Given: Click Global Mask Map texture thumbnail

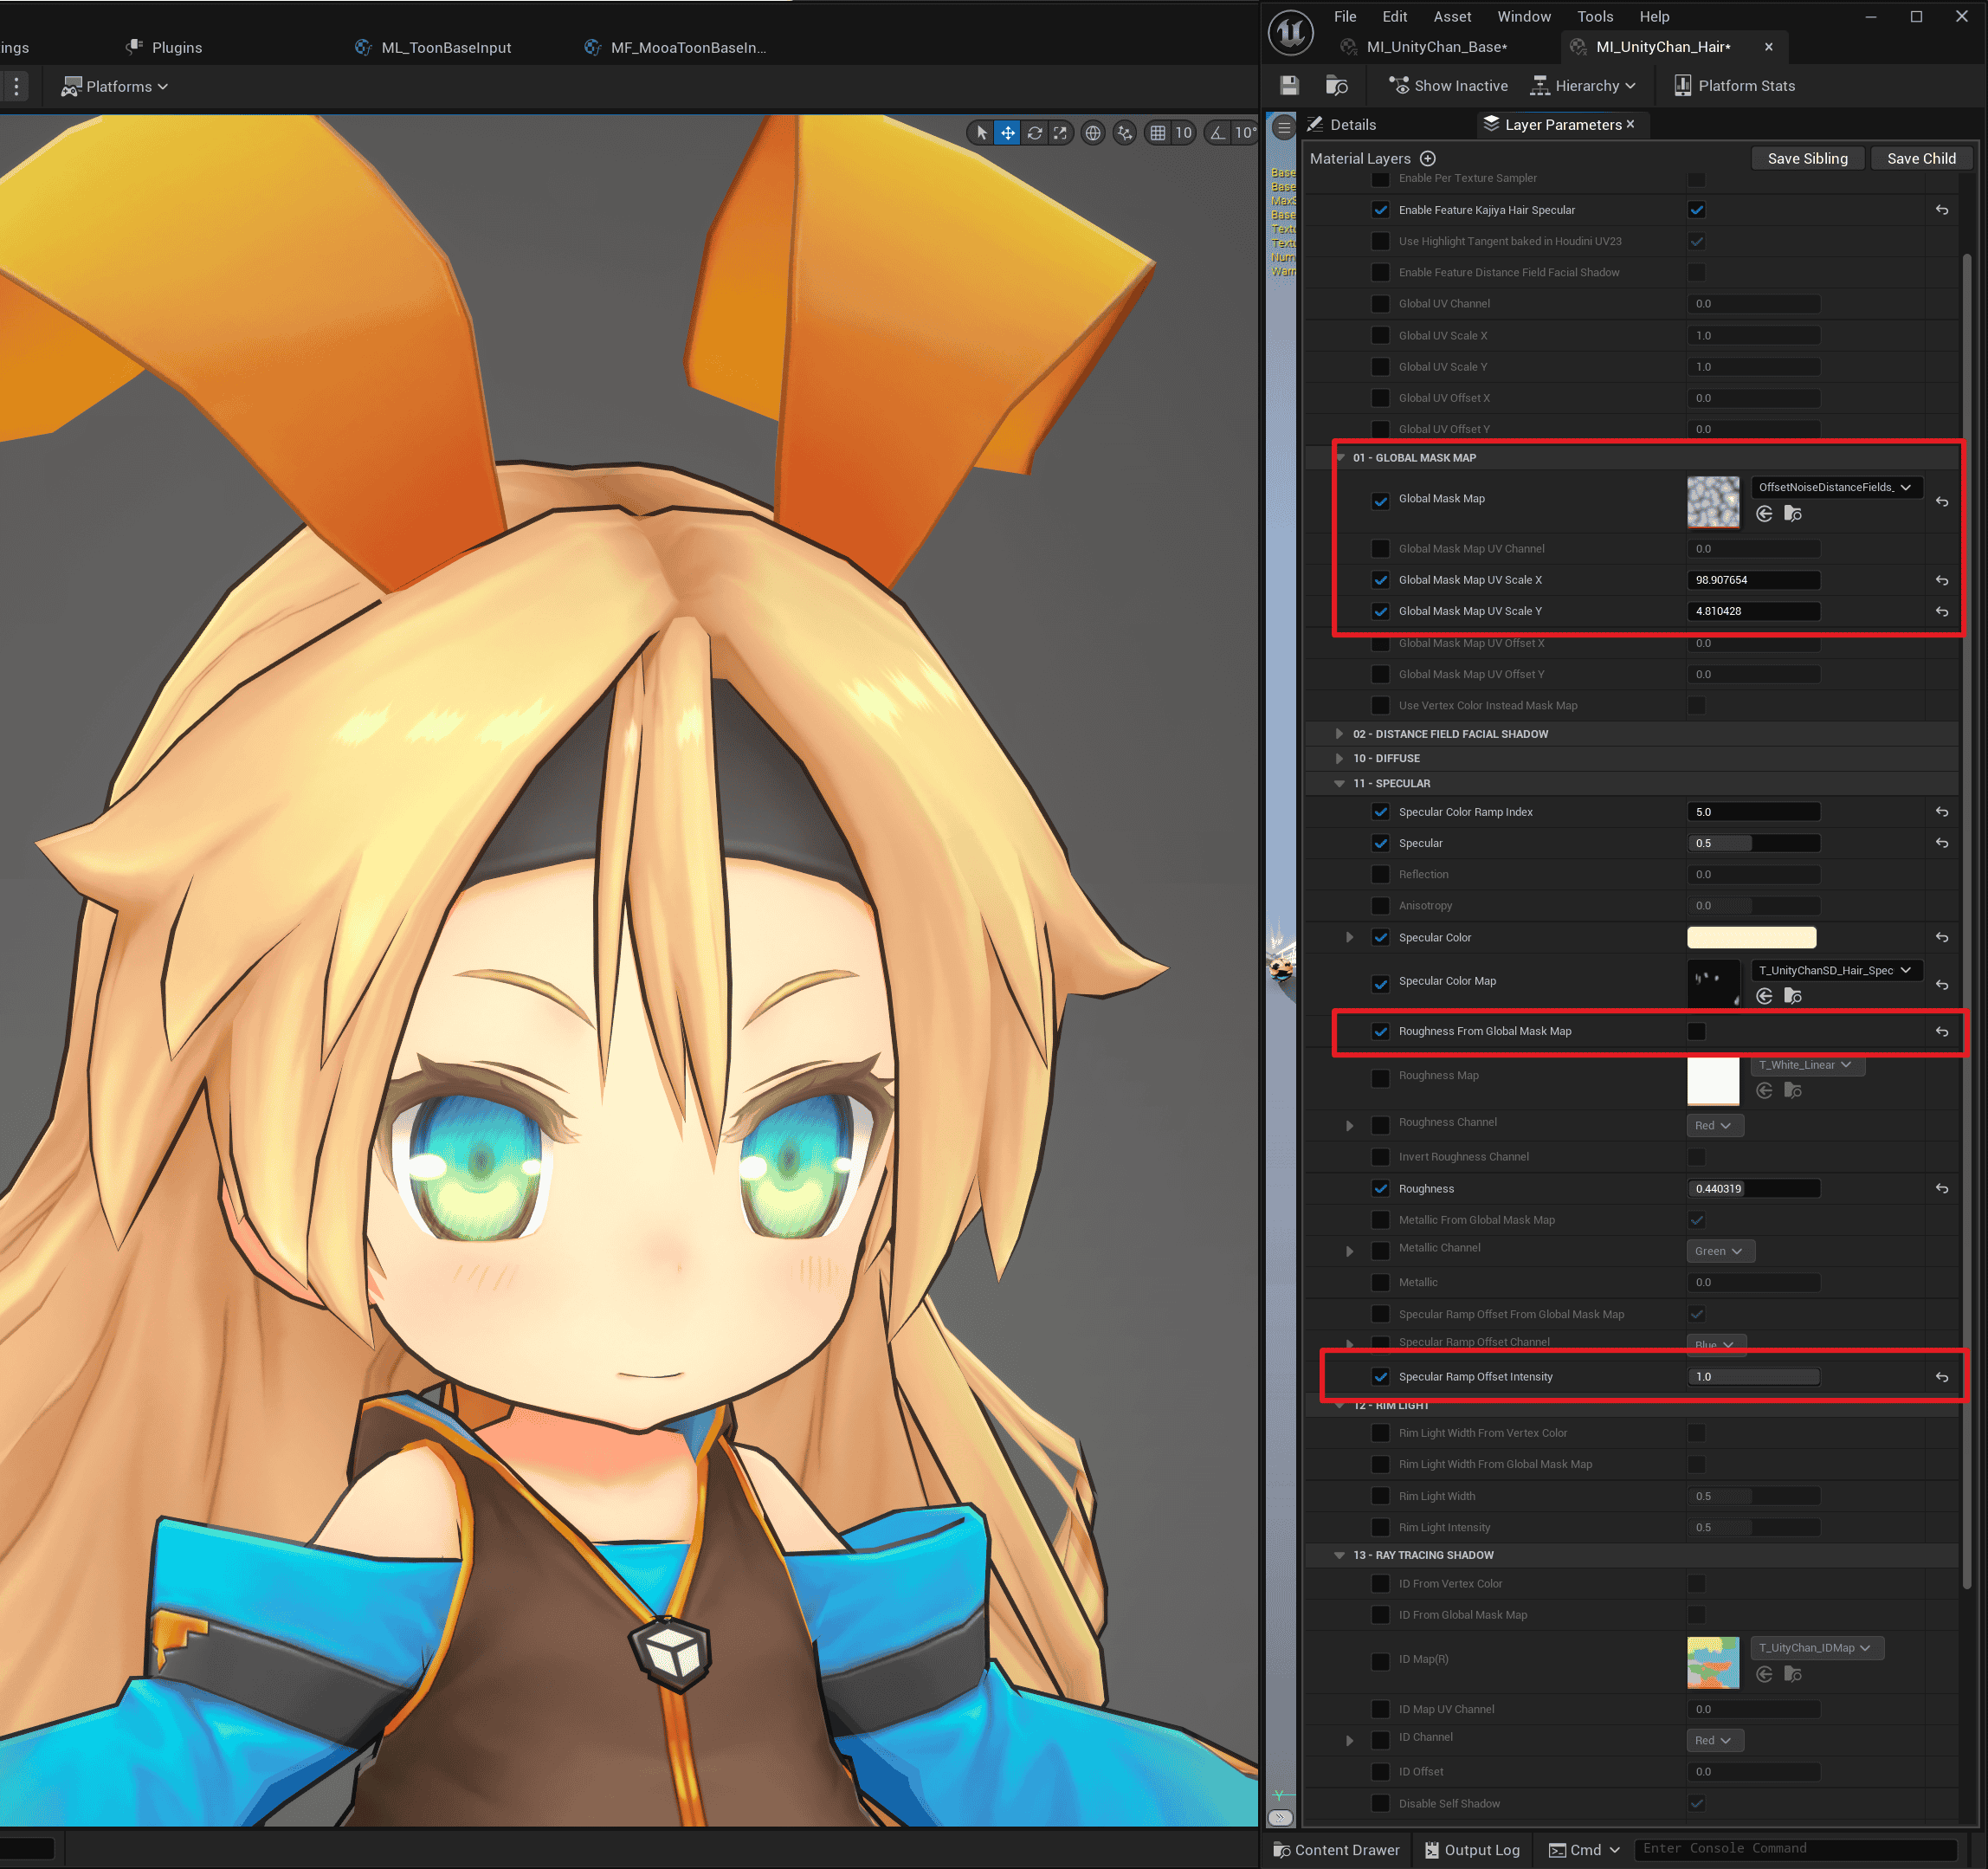Looking at the screenshot, I should coord(1712,502).
